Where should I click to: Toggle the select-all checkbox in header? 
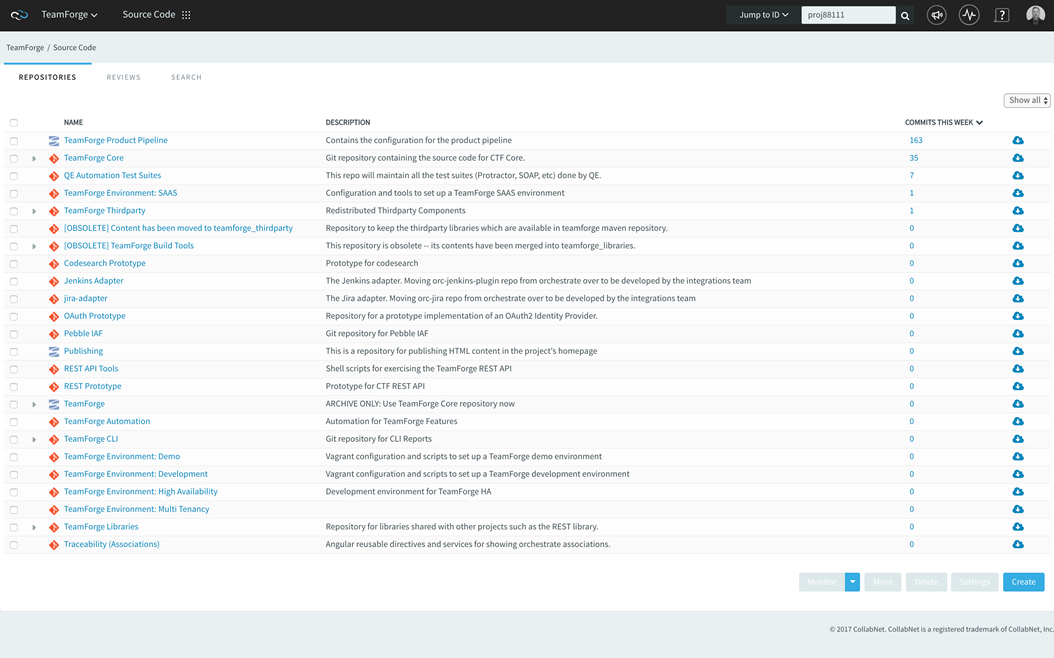(13, 123)
